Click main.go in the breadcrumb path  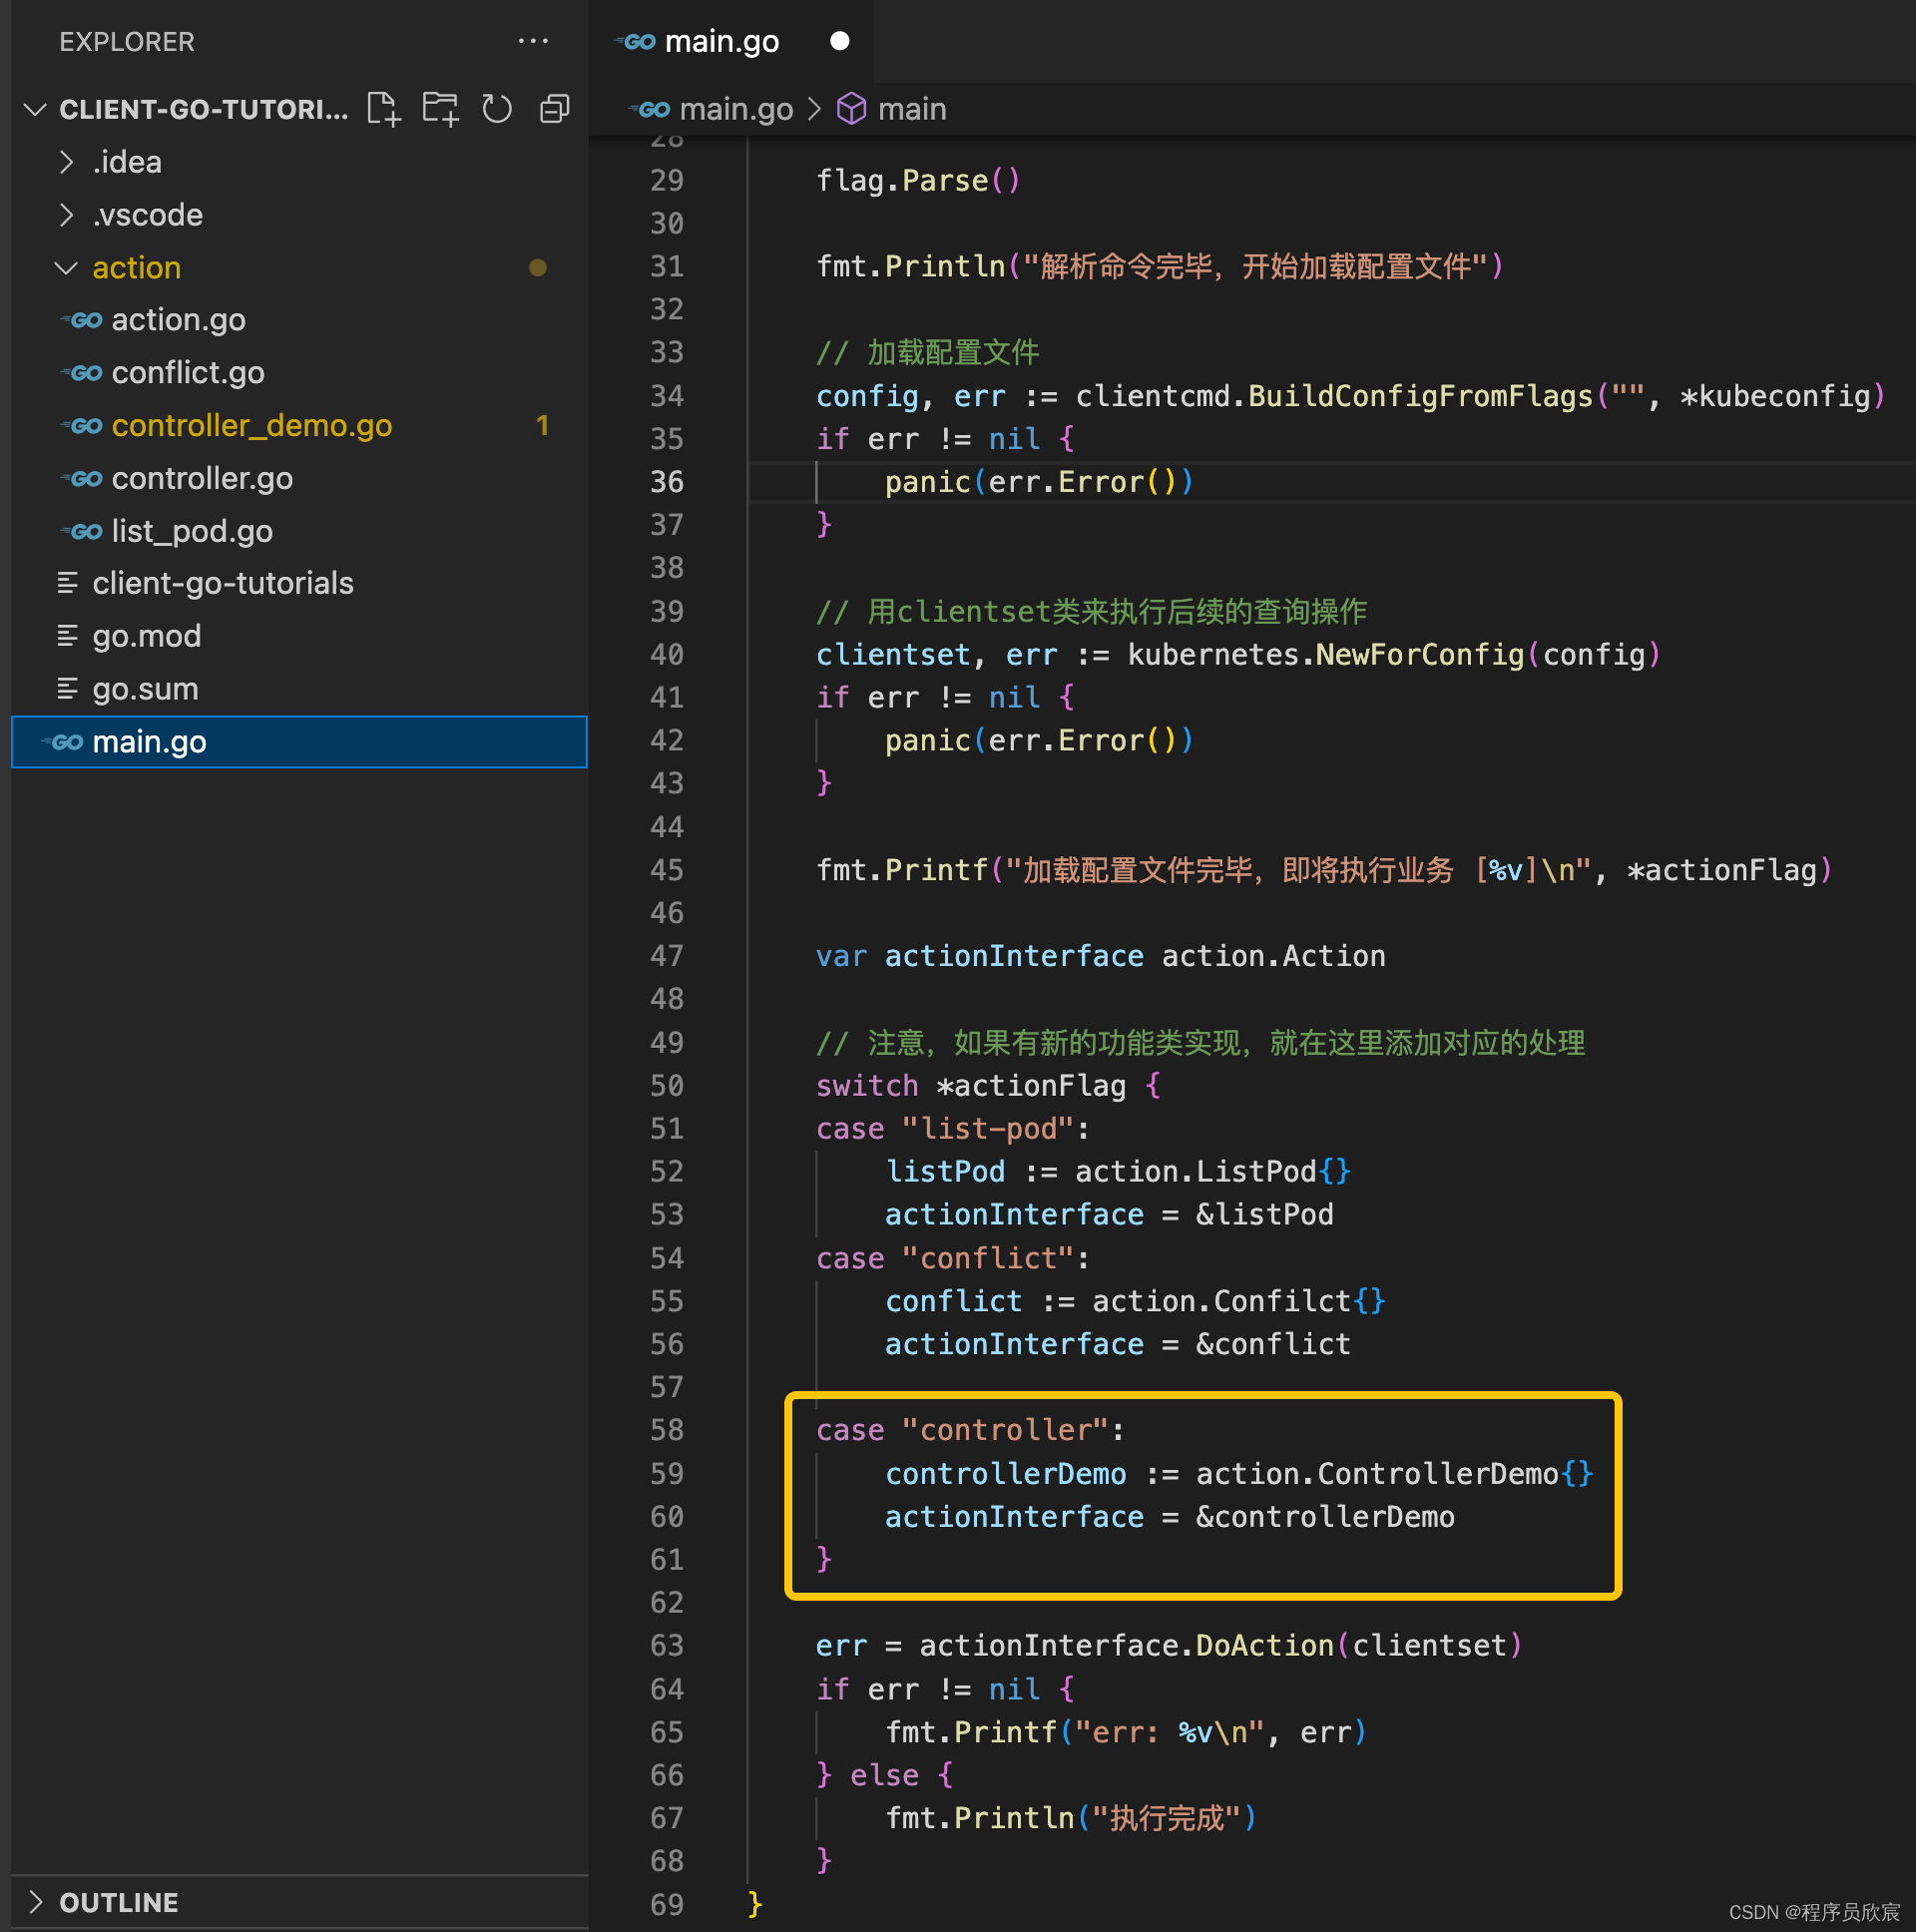736,109
